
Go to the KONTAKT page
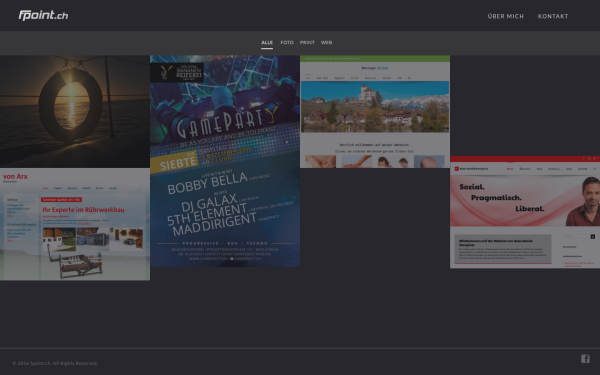click(553, 16)
